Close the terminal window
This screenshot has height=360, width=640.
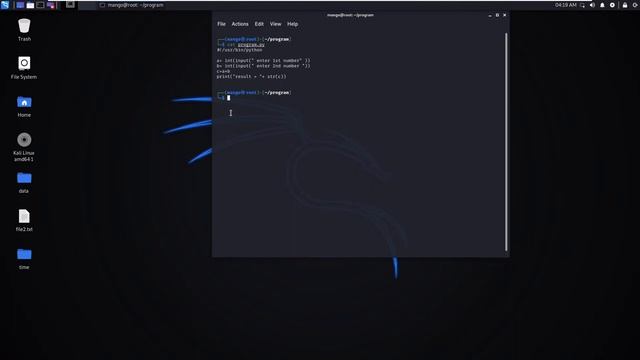point(504,15)
